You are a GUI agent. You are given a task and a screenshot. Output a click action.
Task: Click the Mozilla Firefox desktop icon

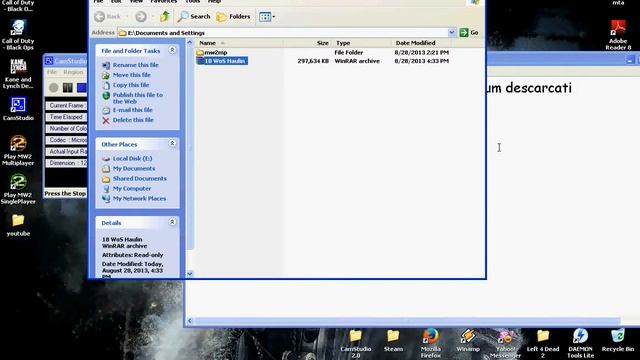click(431, 343)
